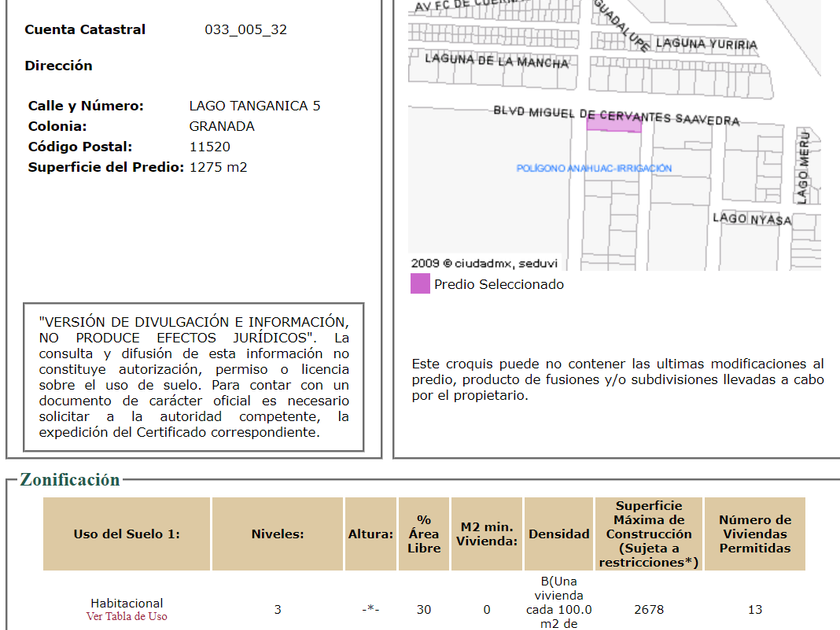Click the LAGO MERU vertical street label
This screenshot has height=630, width=840.
click(802, 167)
